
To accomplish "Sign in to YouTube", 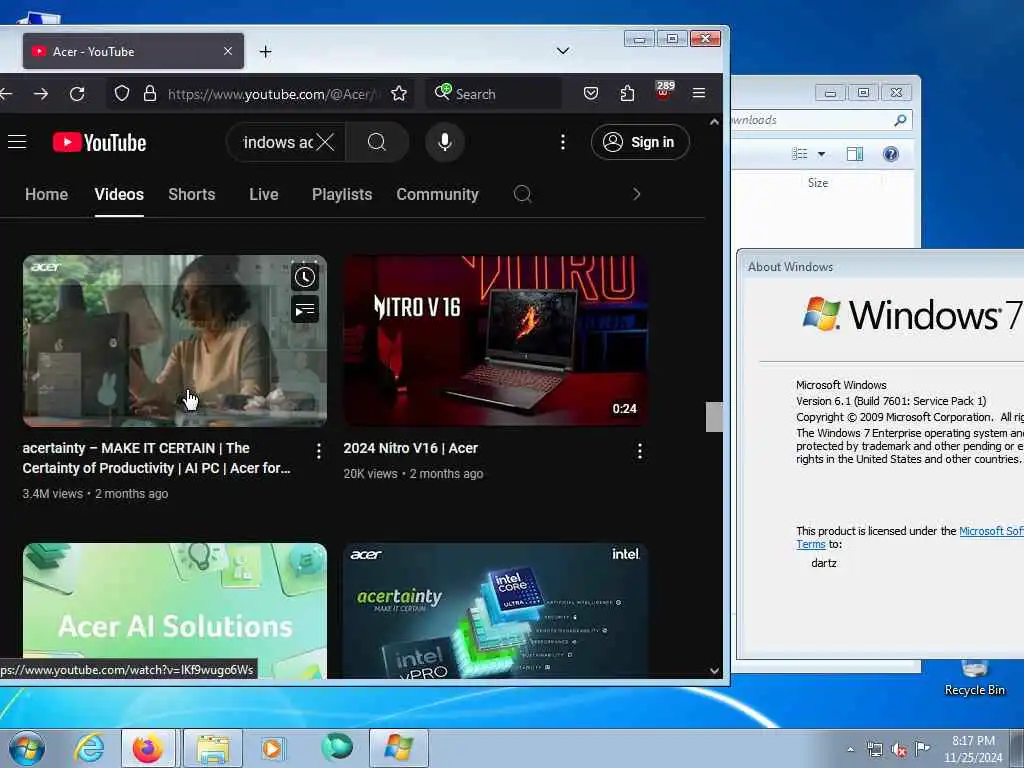I will pyautogui.click(x=639, y=142).
